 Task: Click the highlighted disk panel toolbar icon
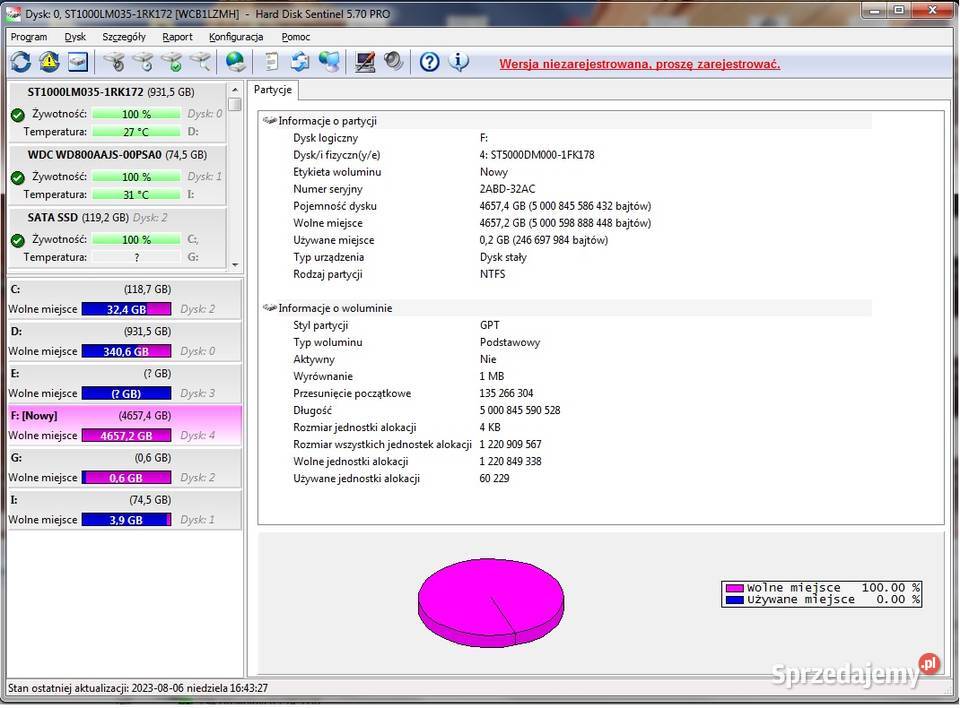(78, 62)
